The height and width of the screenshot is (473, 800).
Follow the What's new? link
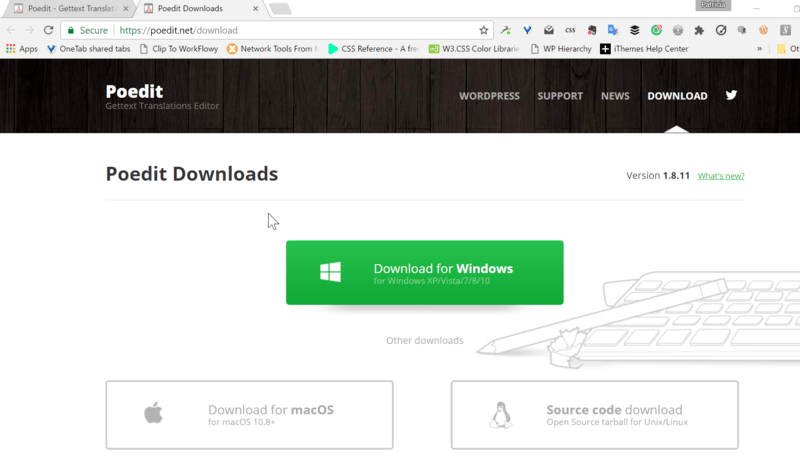[x=720, y=176]
